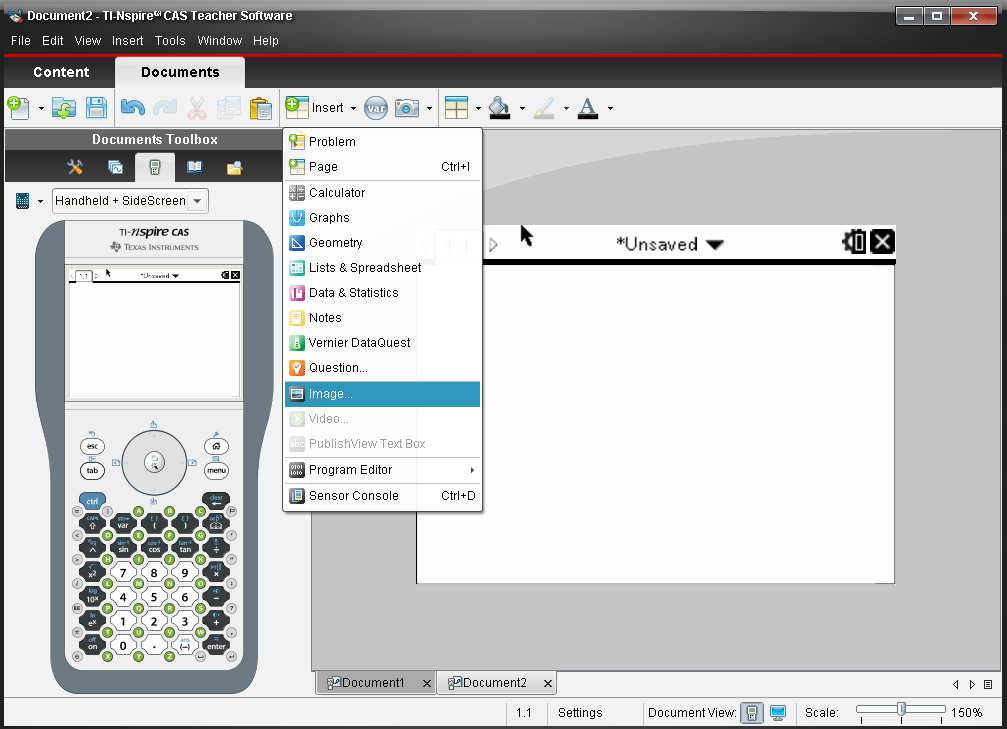Open Page Sorter icon in toolbox

(115, 168)
